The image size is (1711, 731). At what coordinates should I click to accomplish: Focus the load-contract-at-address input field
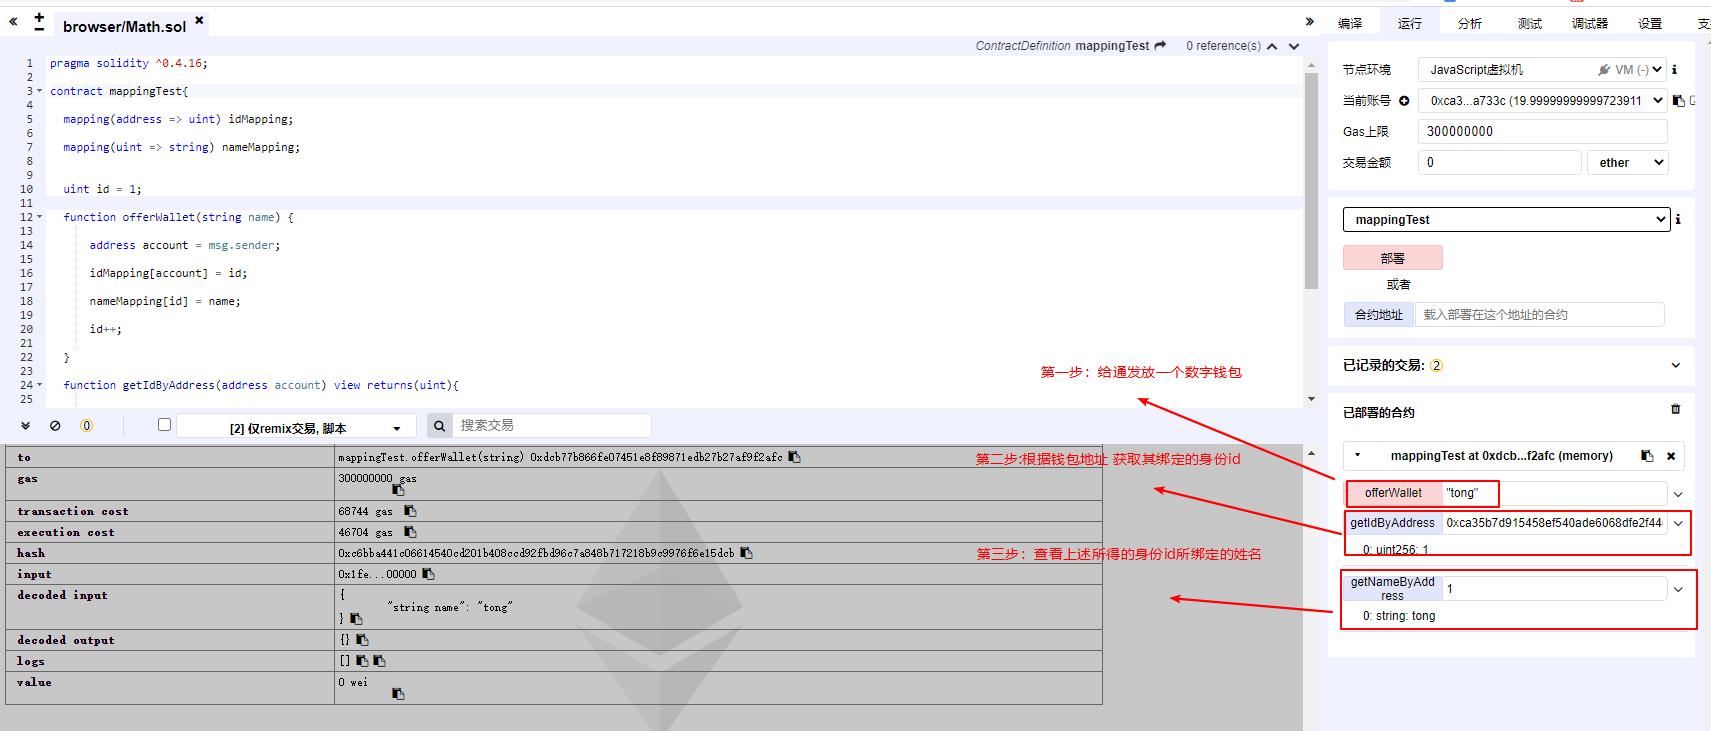[1540, 314]
